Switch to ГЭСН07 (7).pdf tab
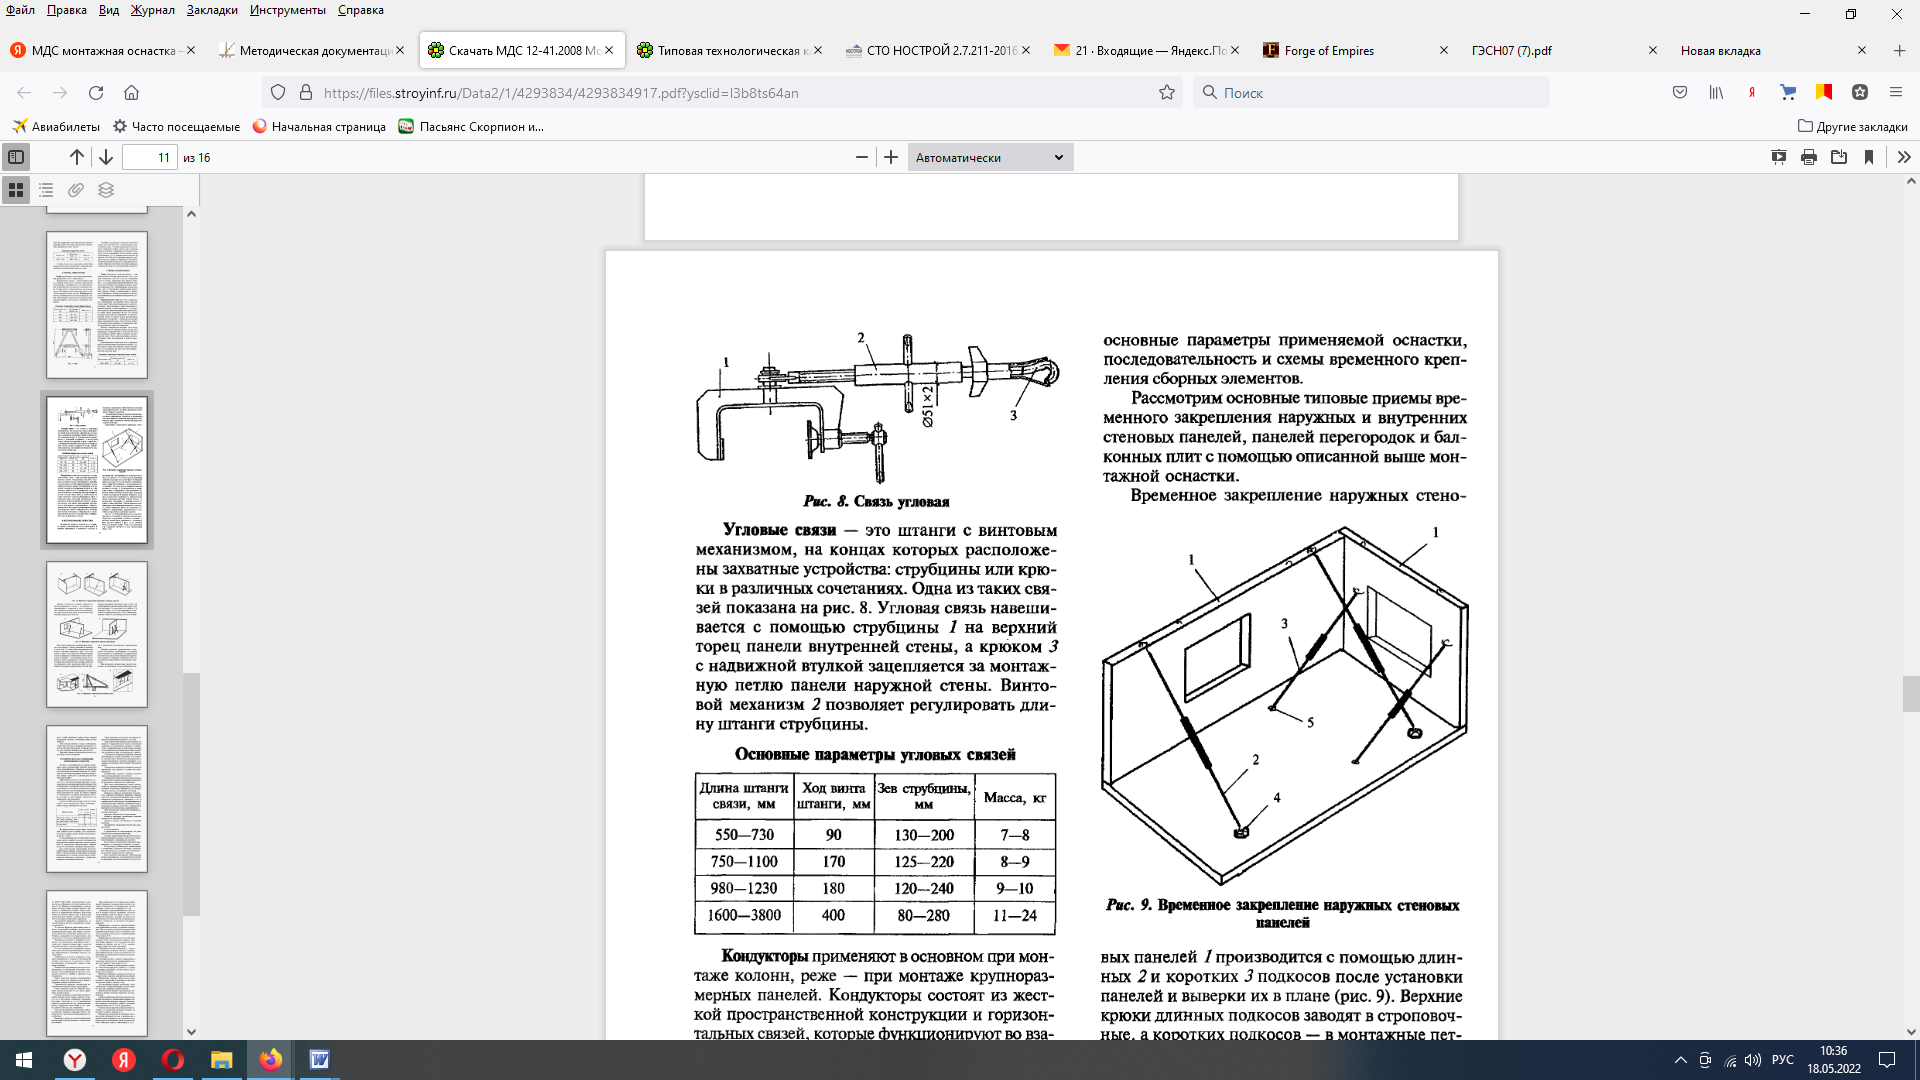Screen dimensions: 1920x1080 [1556, 50]
